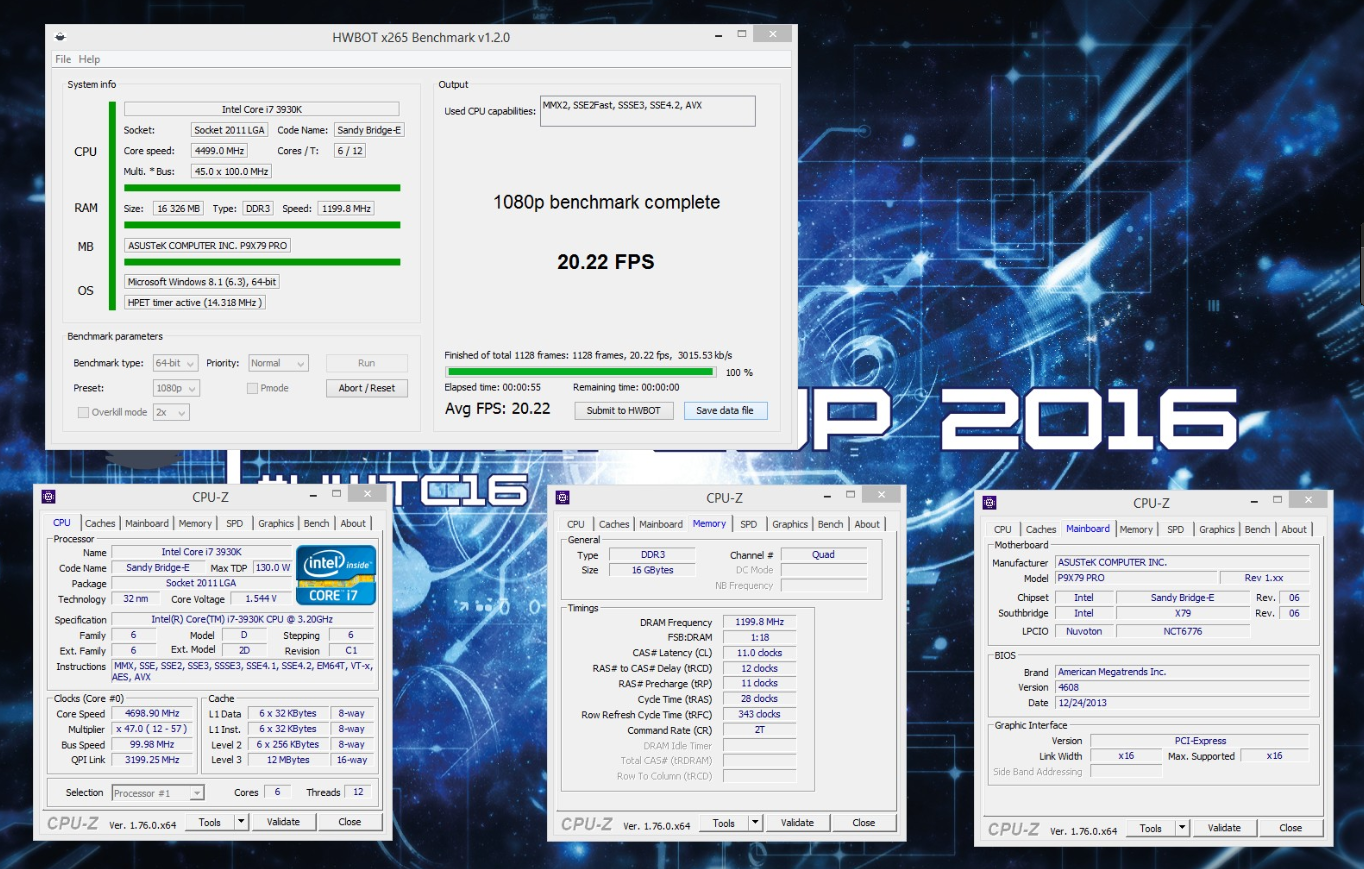Click the DRAM Frequency 1199.8 MHz value
The image size is (1364, 869).
tap(758, 622)
